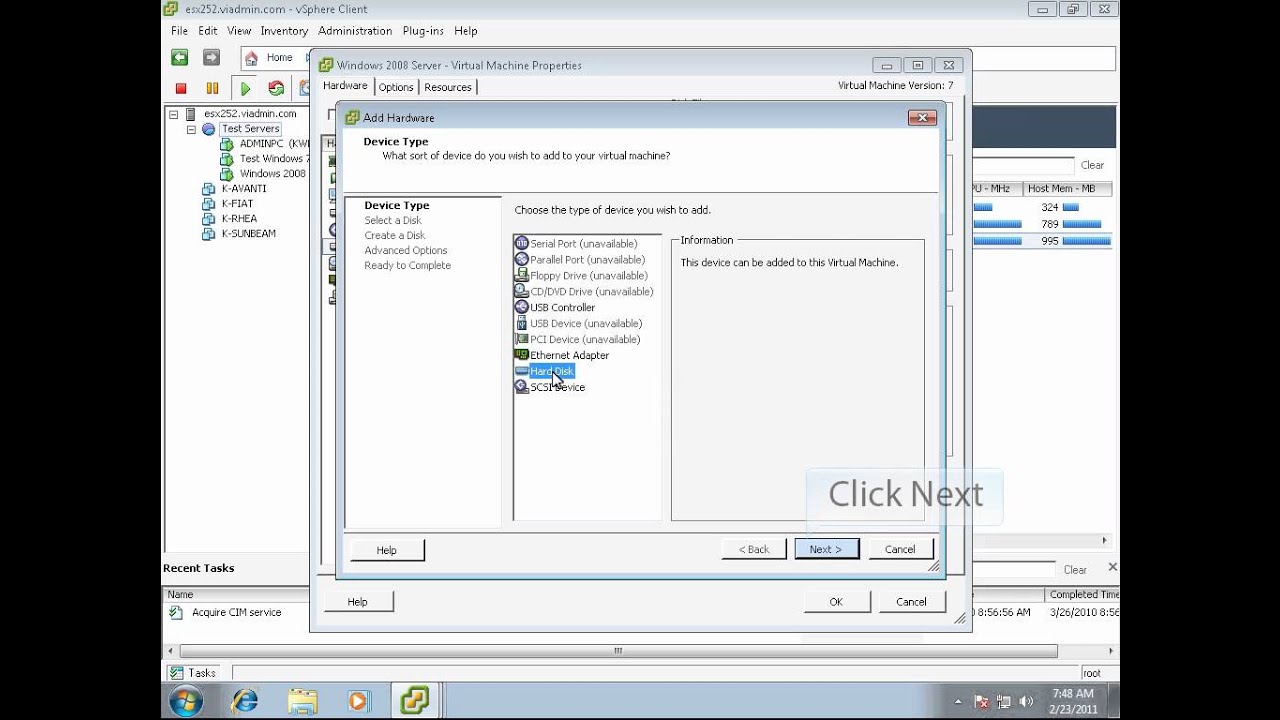Close the Add Hardware dialog
1280x720 pixels.
click(922, 117)
